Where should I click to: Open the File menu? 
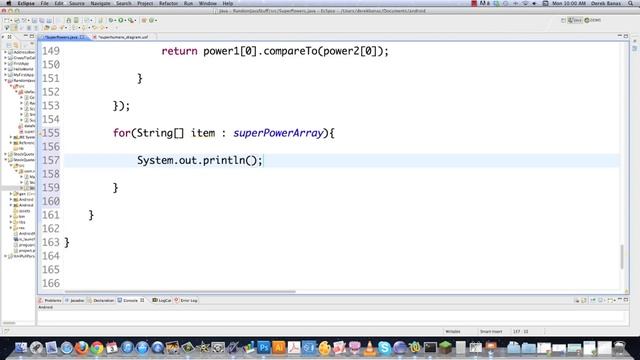44,3
